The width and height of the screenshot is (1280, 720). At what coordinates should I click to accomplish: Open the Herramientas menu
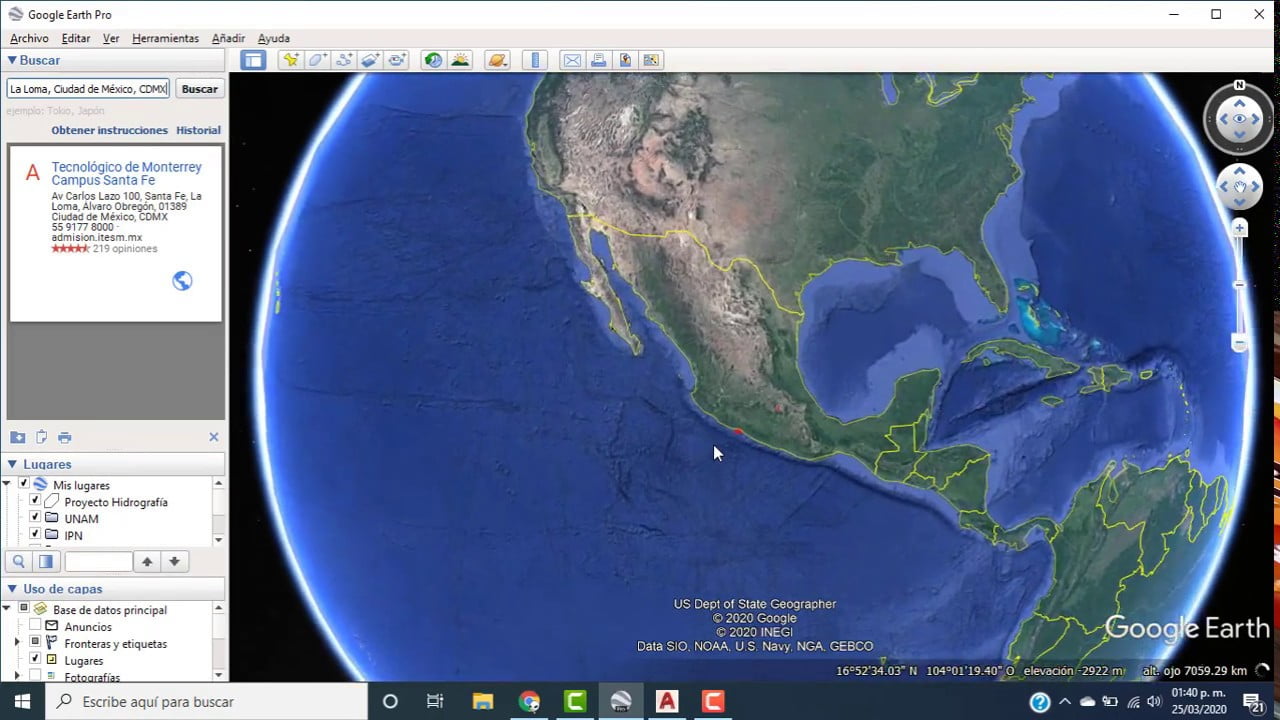[165, 38]
